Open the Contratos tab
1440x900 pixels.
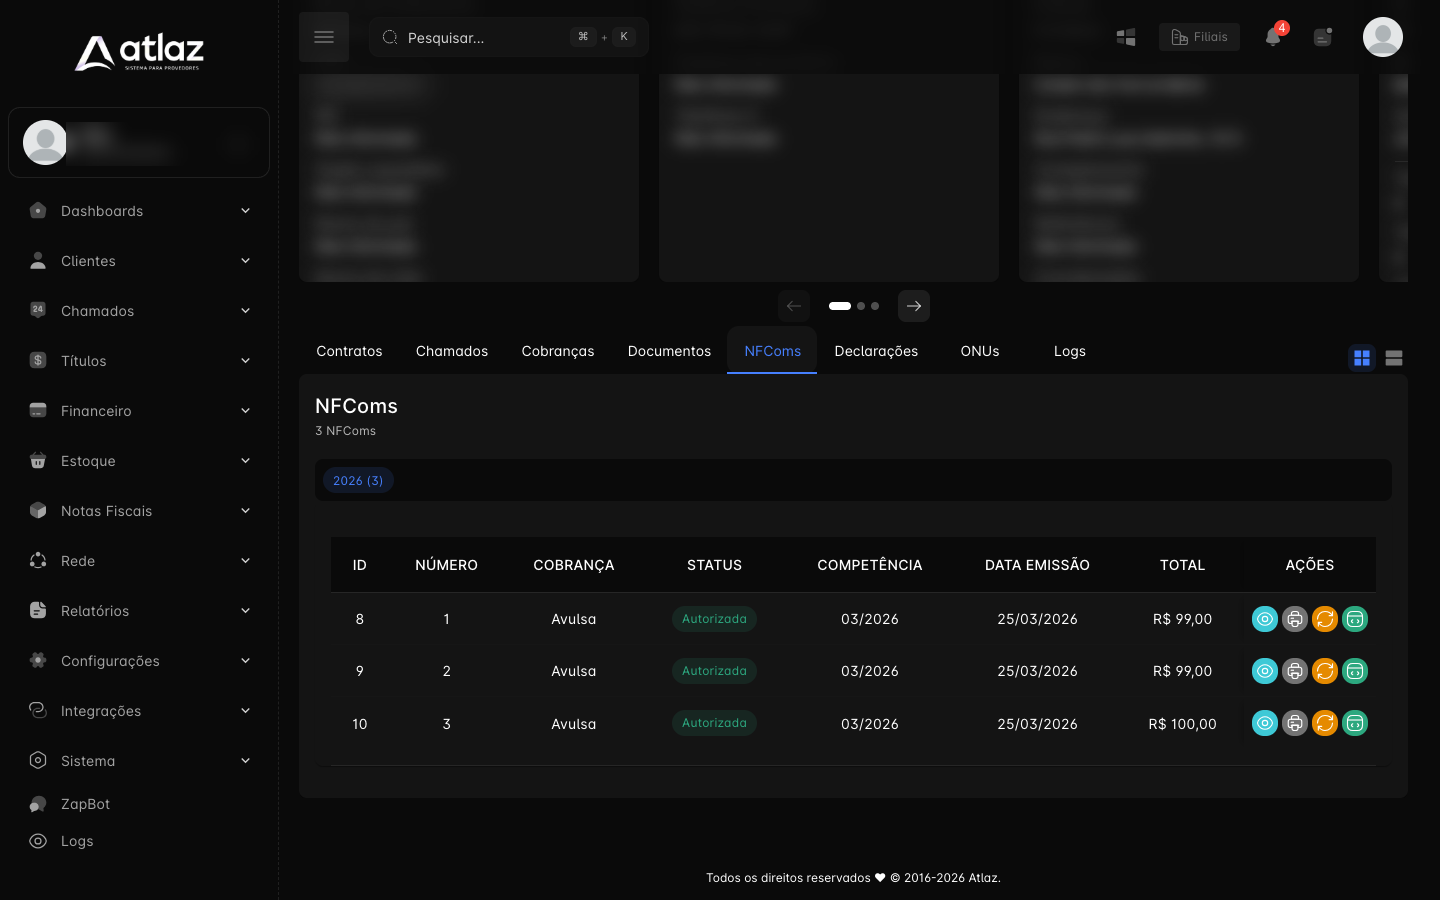tap(349, 351)
